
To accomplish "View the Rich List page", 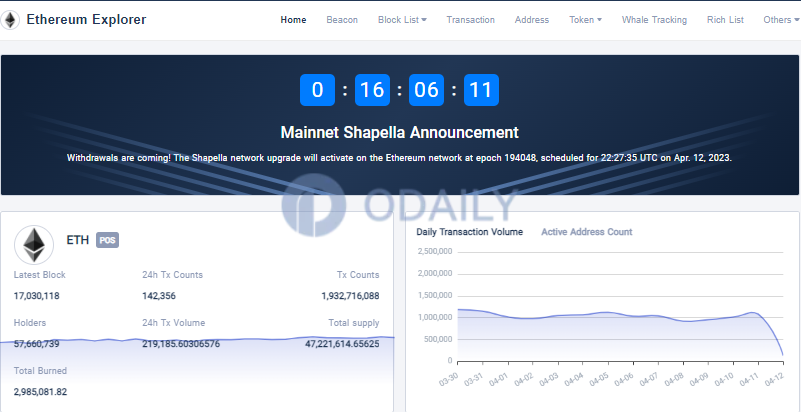I will (x=725, y=20).
